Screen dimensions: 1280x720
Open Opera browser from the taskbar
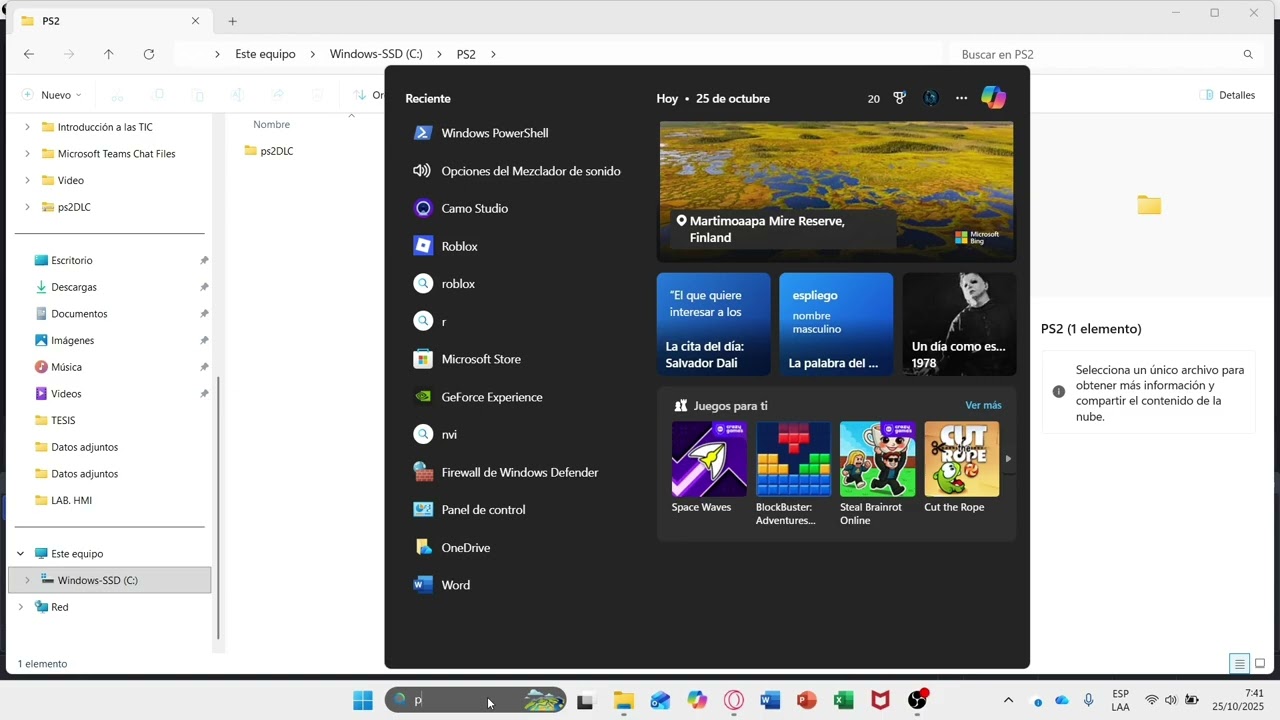pyautogui.click(x=734, y=701)
